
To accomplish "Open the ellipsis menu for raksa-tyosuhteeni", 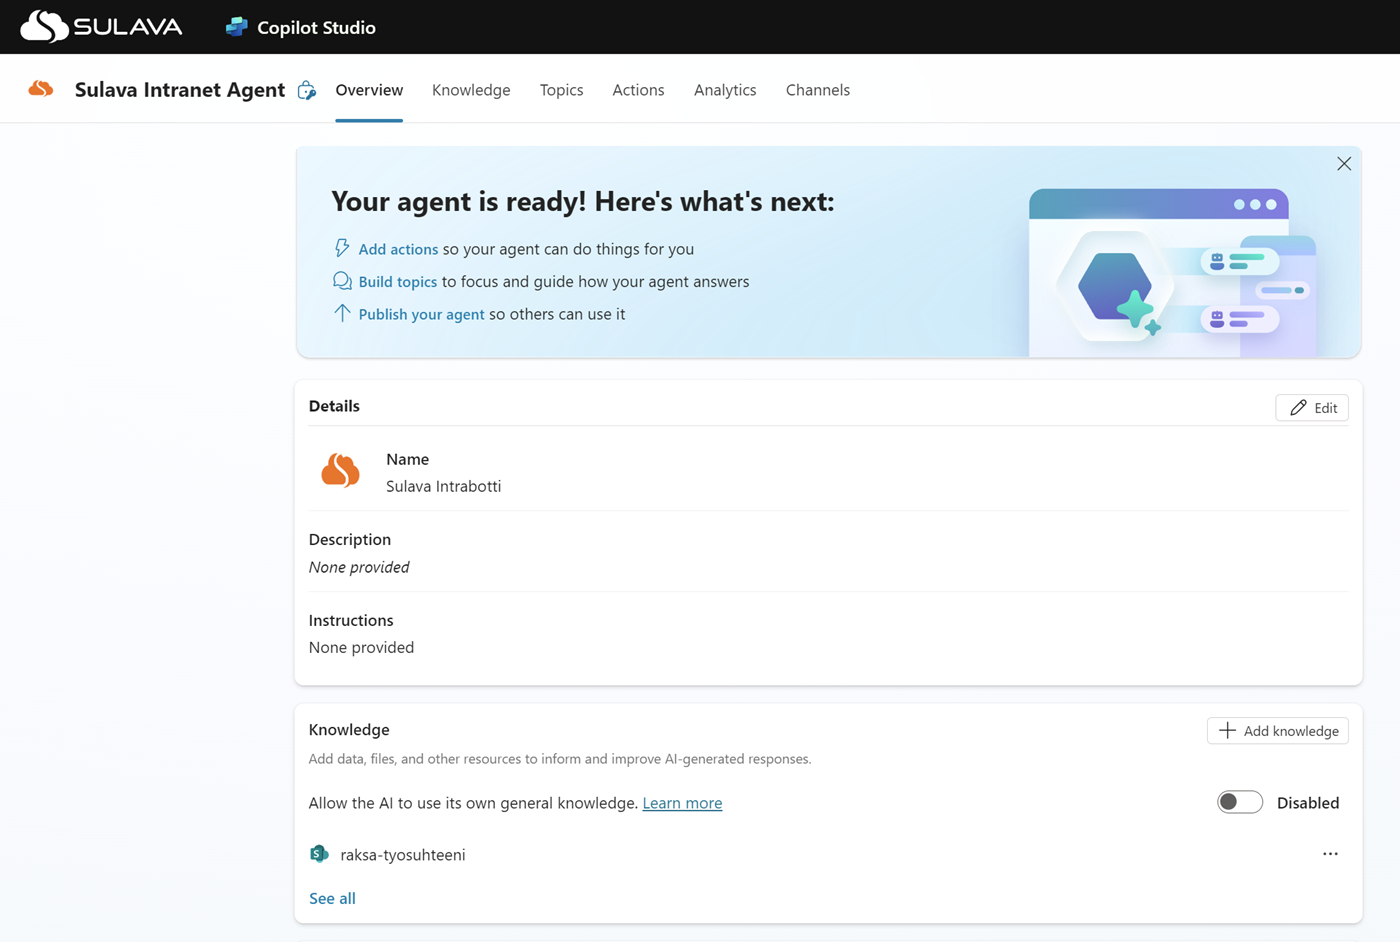I will tap(1330, 853).
